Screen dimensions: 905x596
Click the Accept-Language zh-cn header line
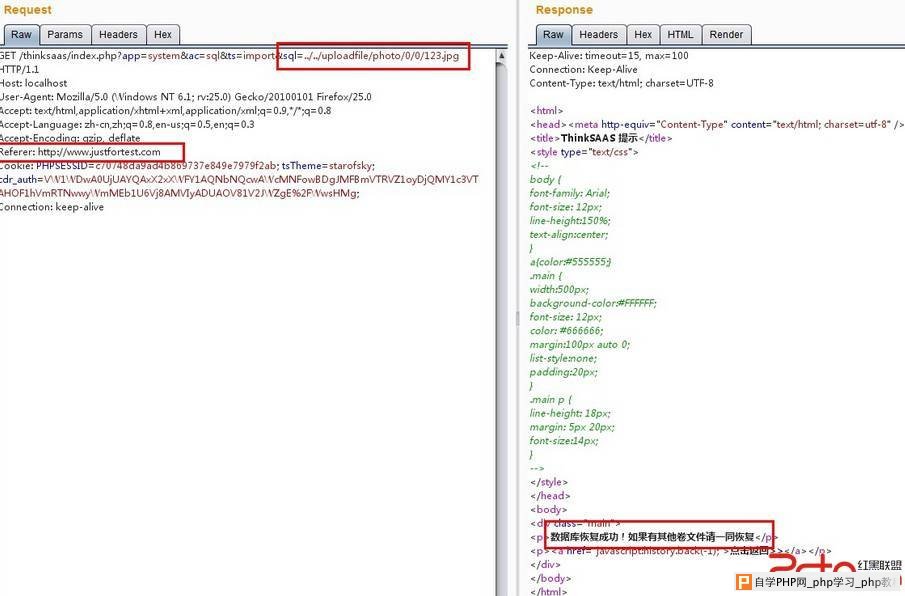click(127, 125)
